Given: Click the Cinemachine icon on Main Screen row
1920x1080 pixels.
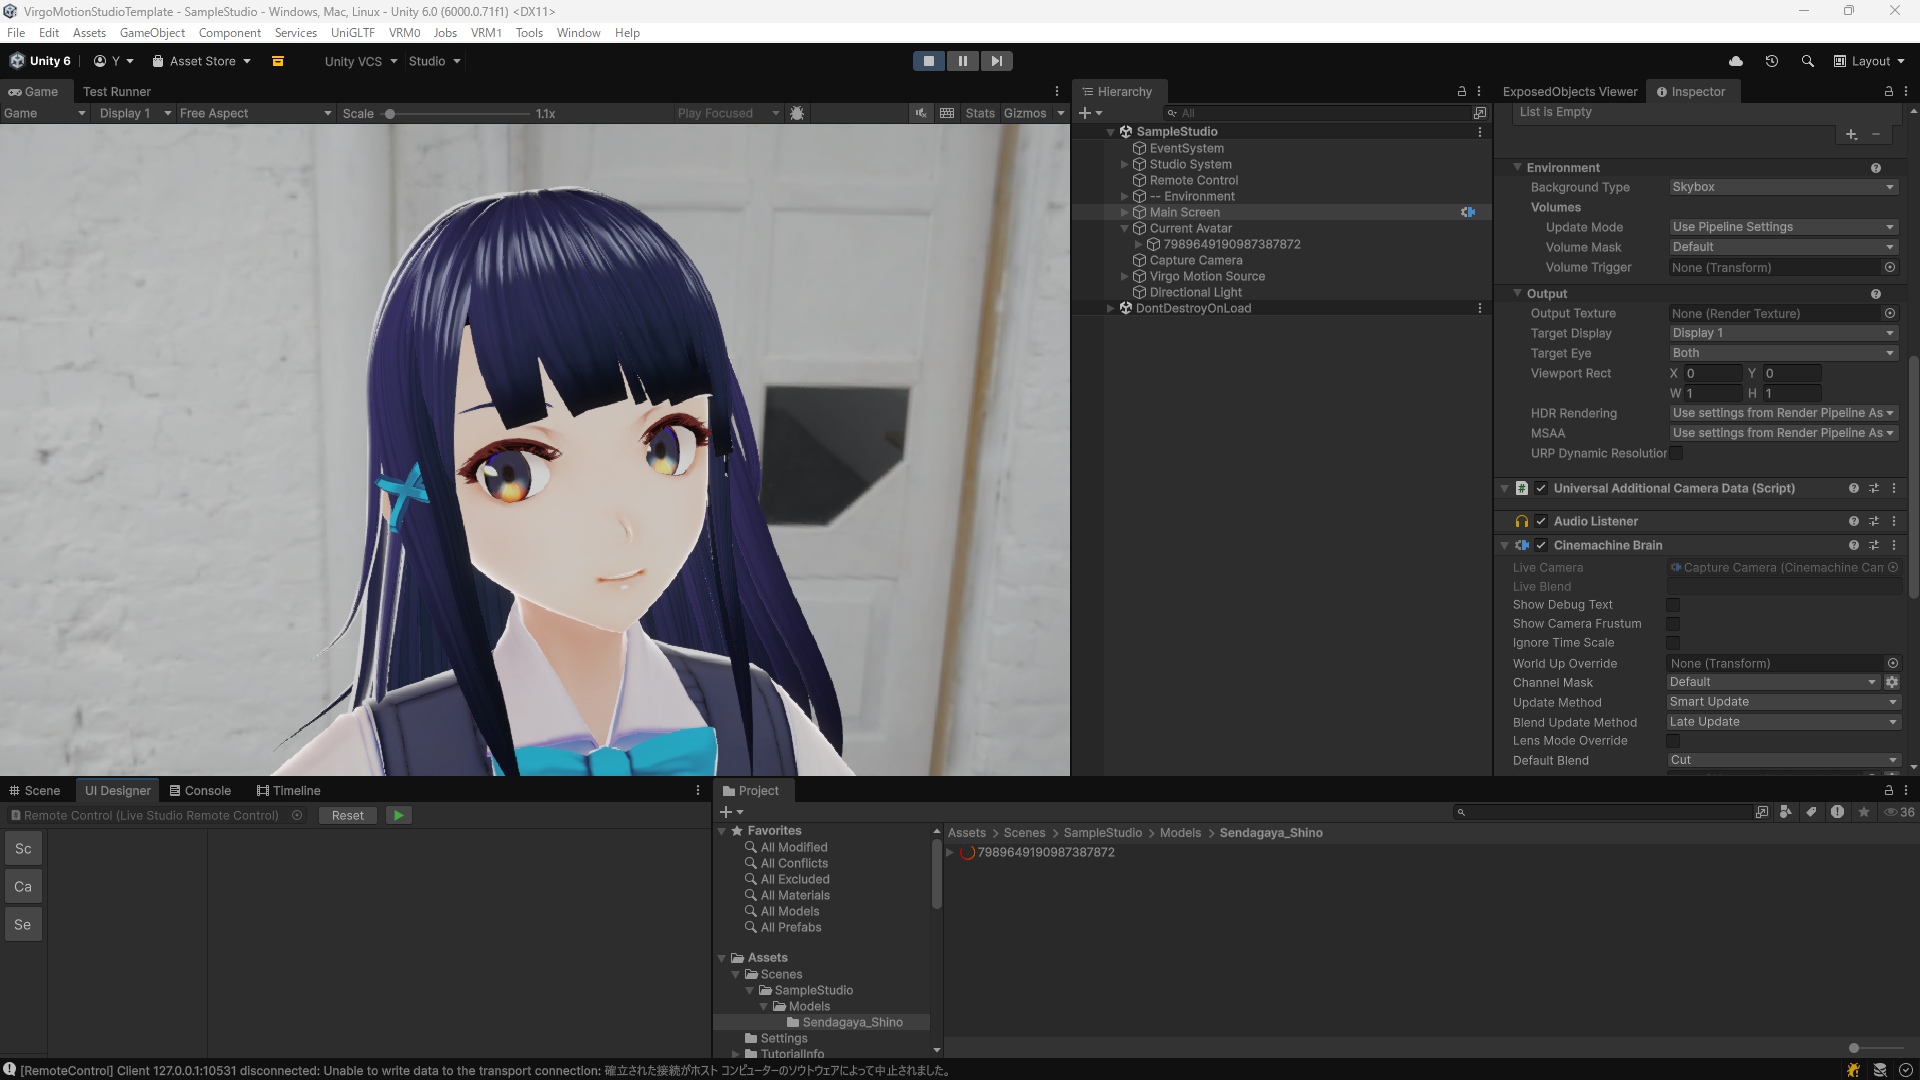Looking at the screenshot, I should pos(1468,212).
